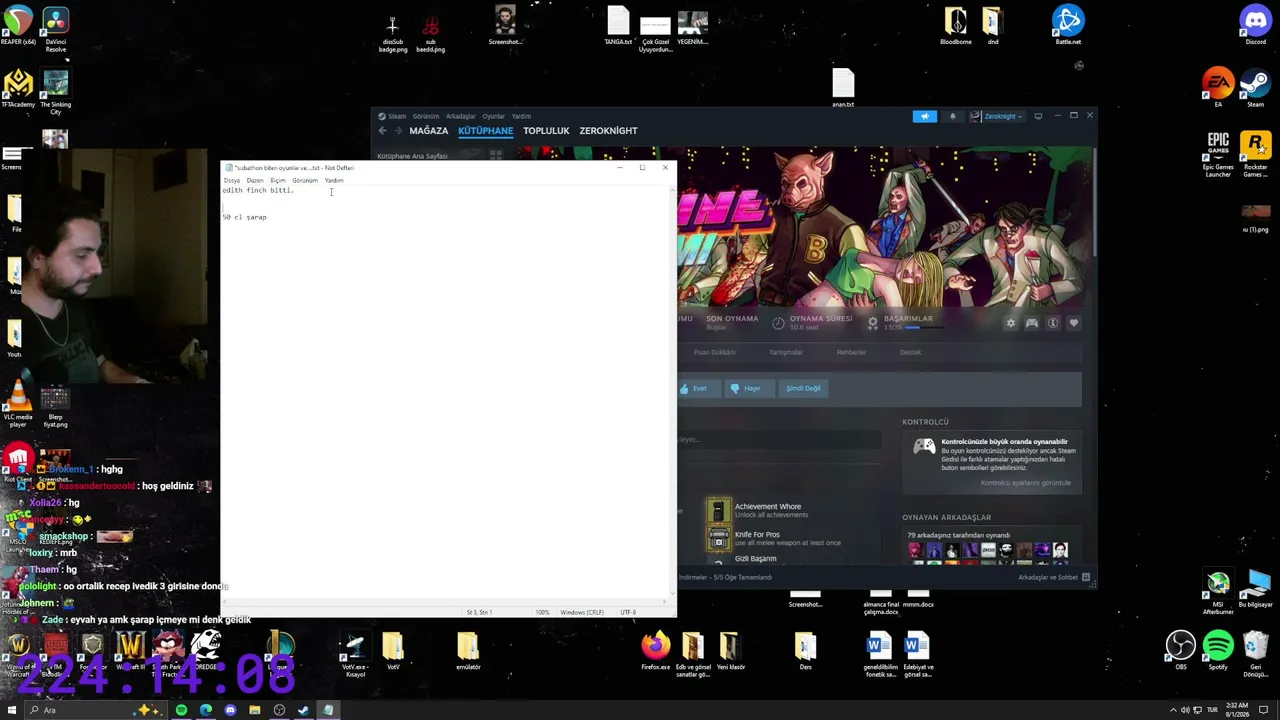This screenshot has width=1280, height=720.
Task: Open Firefox.exe desktop shortcut
Action: click(x=656, y=650)
